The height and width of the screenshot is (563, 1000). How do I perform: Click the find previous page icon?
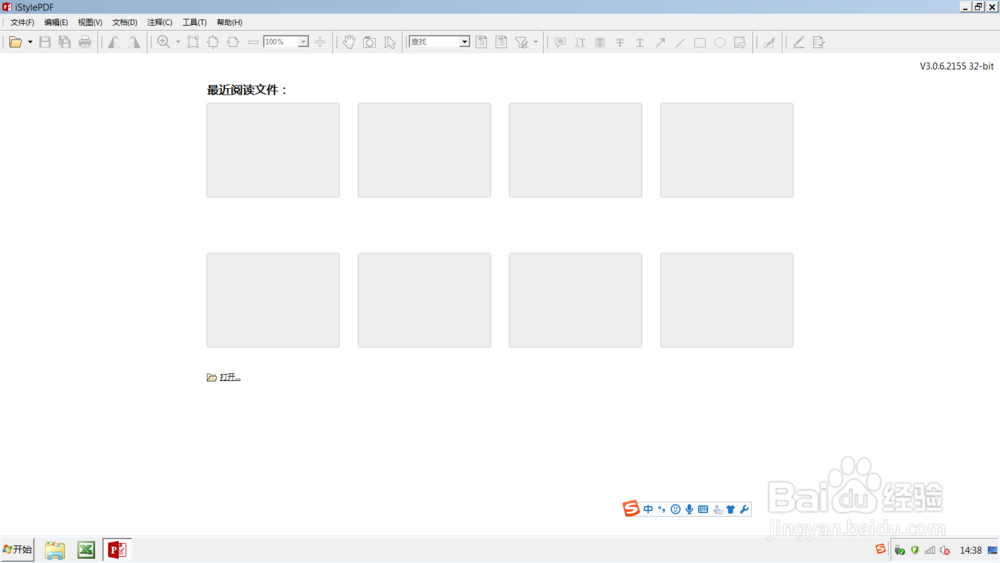click(x=482, y=42)
